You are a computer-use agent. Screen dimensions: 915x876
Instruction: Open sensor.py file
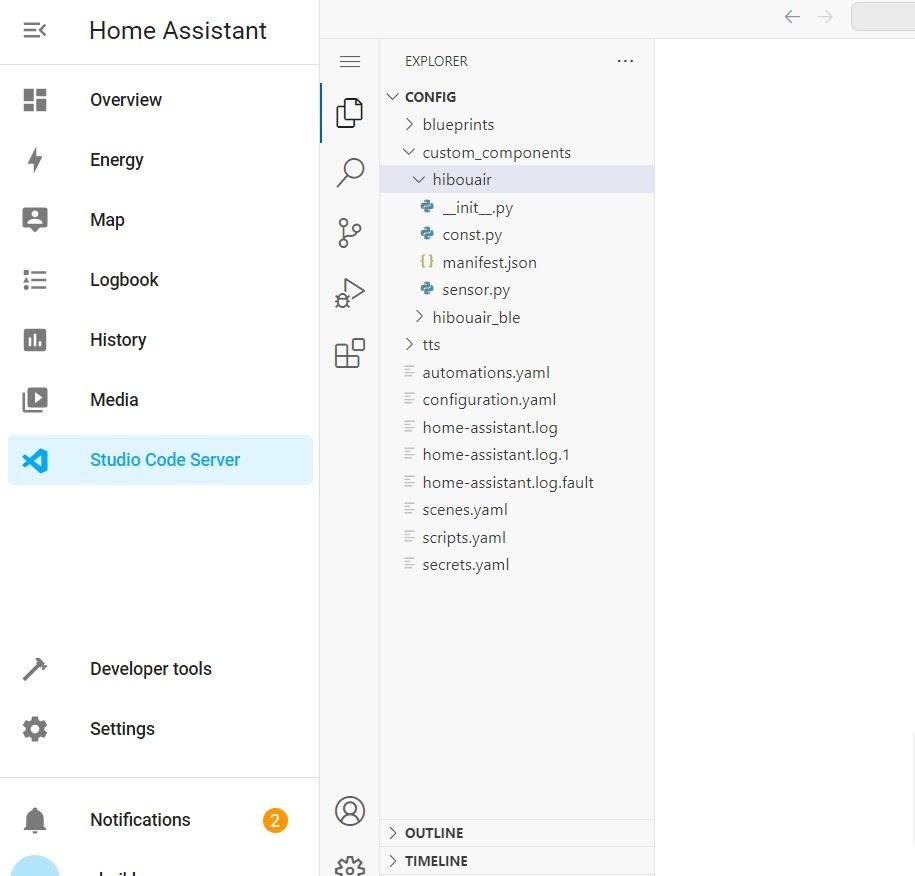[517, 289]
